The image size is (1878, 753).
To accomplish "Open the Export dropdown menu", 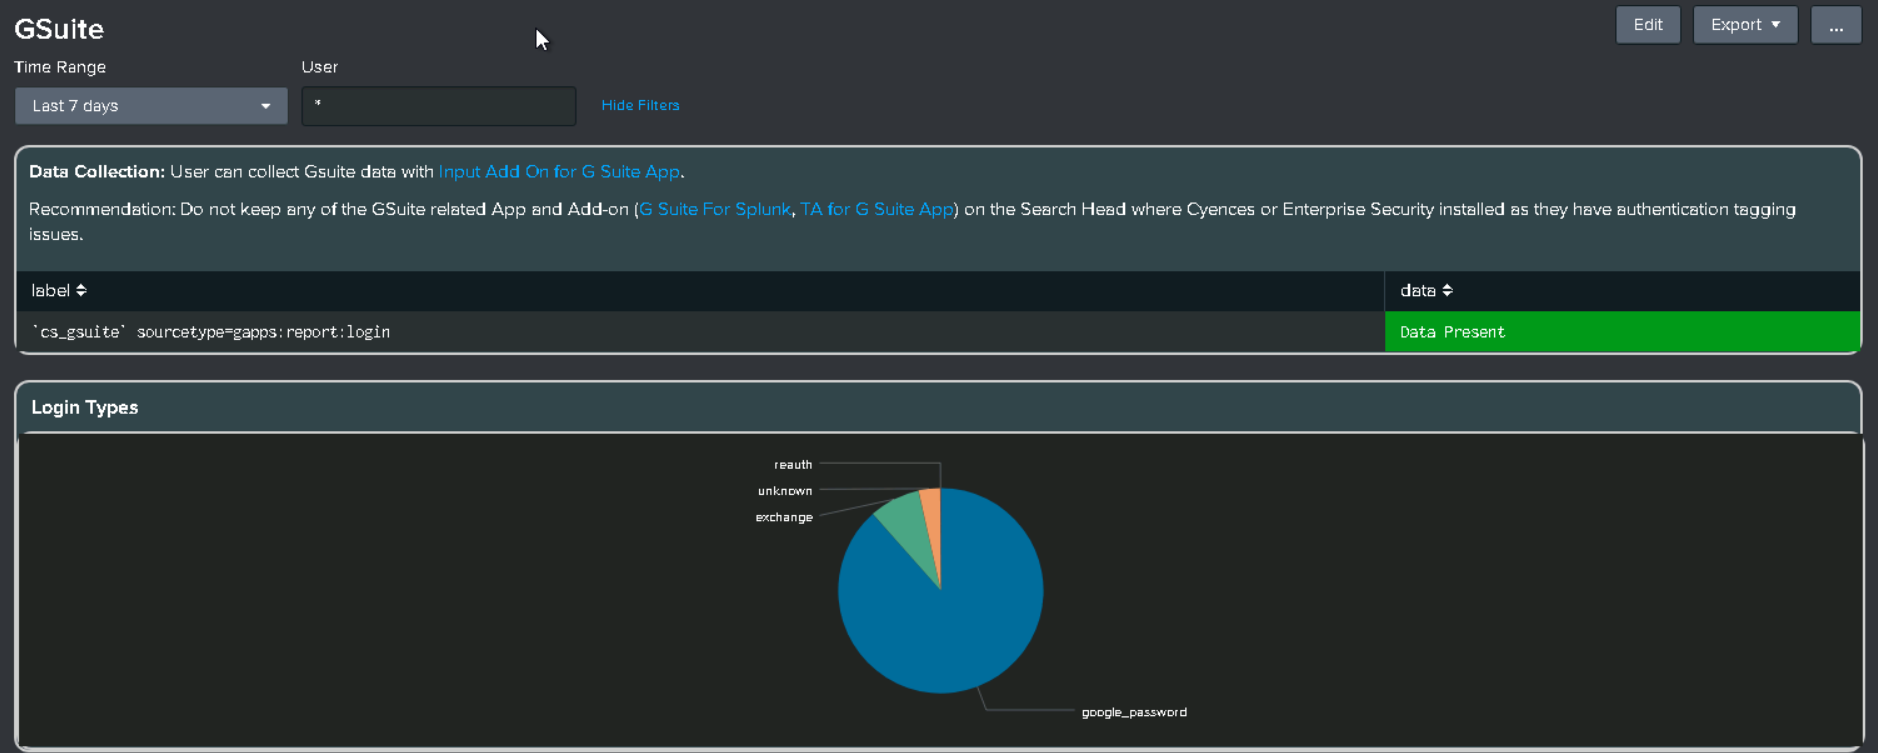I will (1745, 25).
